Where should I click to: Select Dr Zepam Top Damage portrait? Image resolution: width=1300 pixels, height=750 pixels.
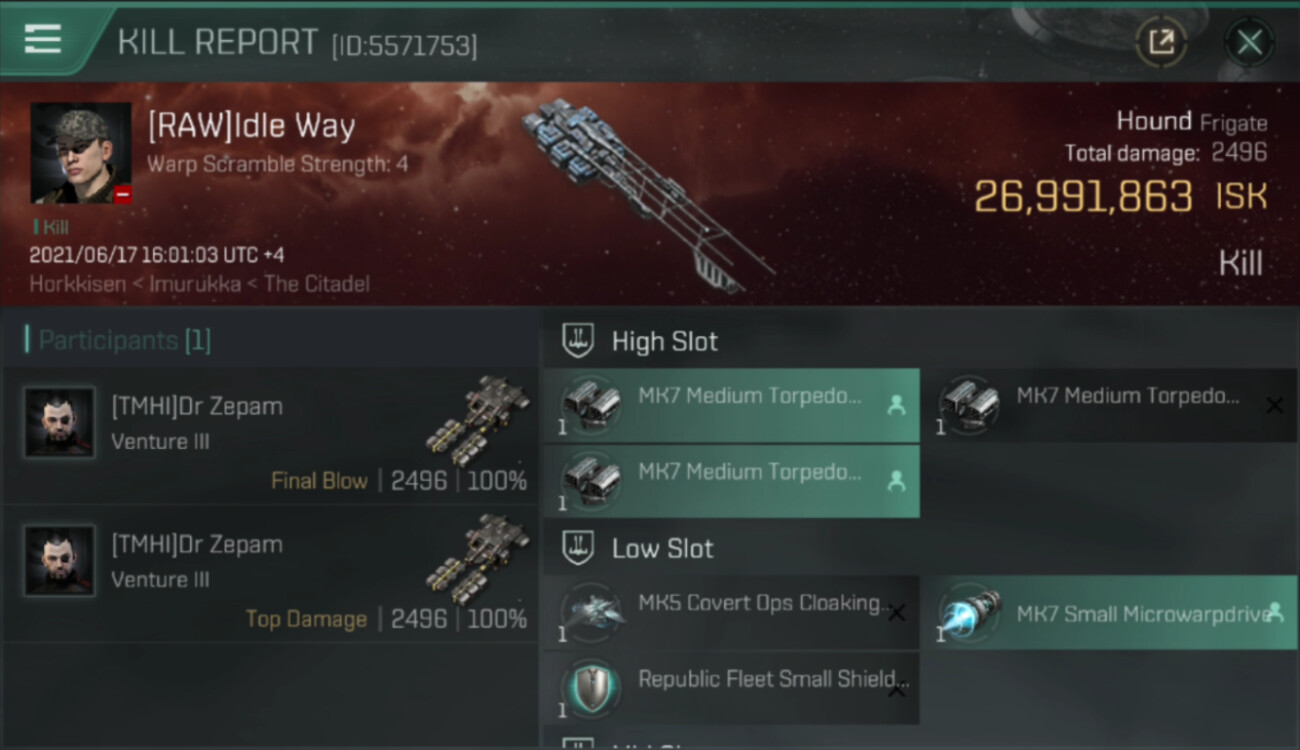point(60,561)
